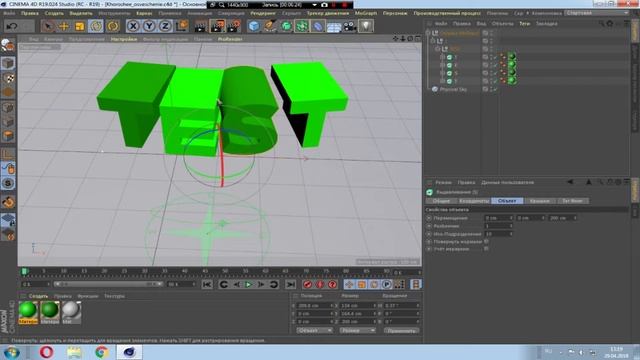Click the key selection question mark icon

tap(333, 284)
